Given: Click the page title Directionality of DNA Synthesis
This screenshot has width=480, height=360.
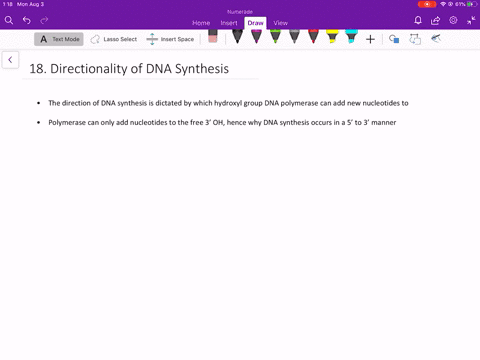Looking at the screenshot, I should pos(129,69).
